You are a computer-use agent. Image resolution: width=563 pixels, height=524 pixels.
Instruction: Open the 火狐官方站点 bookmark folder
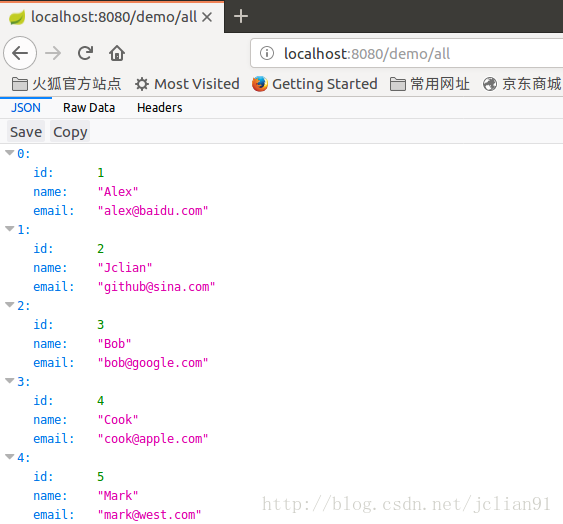pos(66,84)
